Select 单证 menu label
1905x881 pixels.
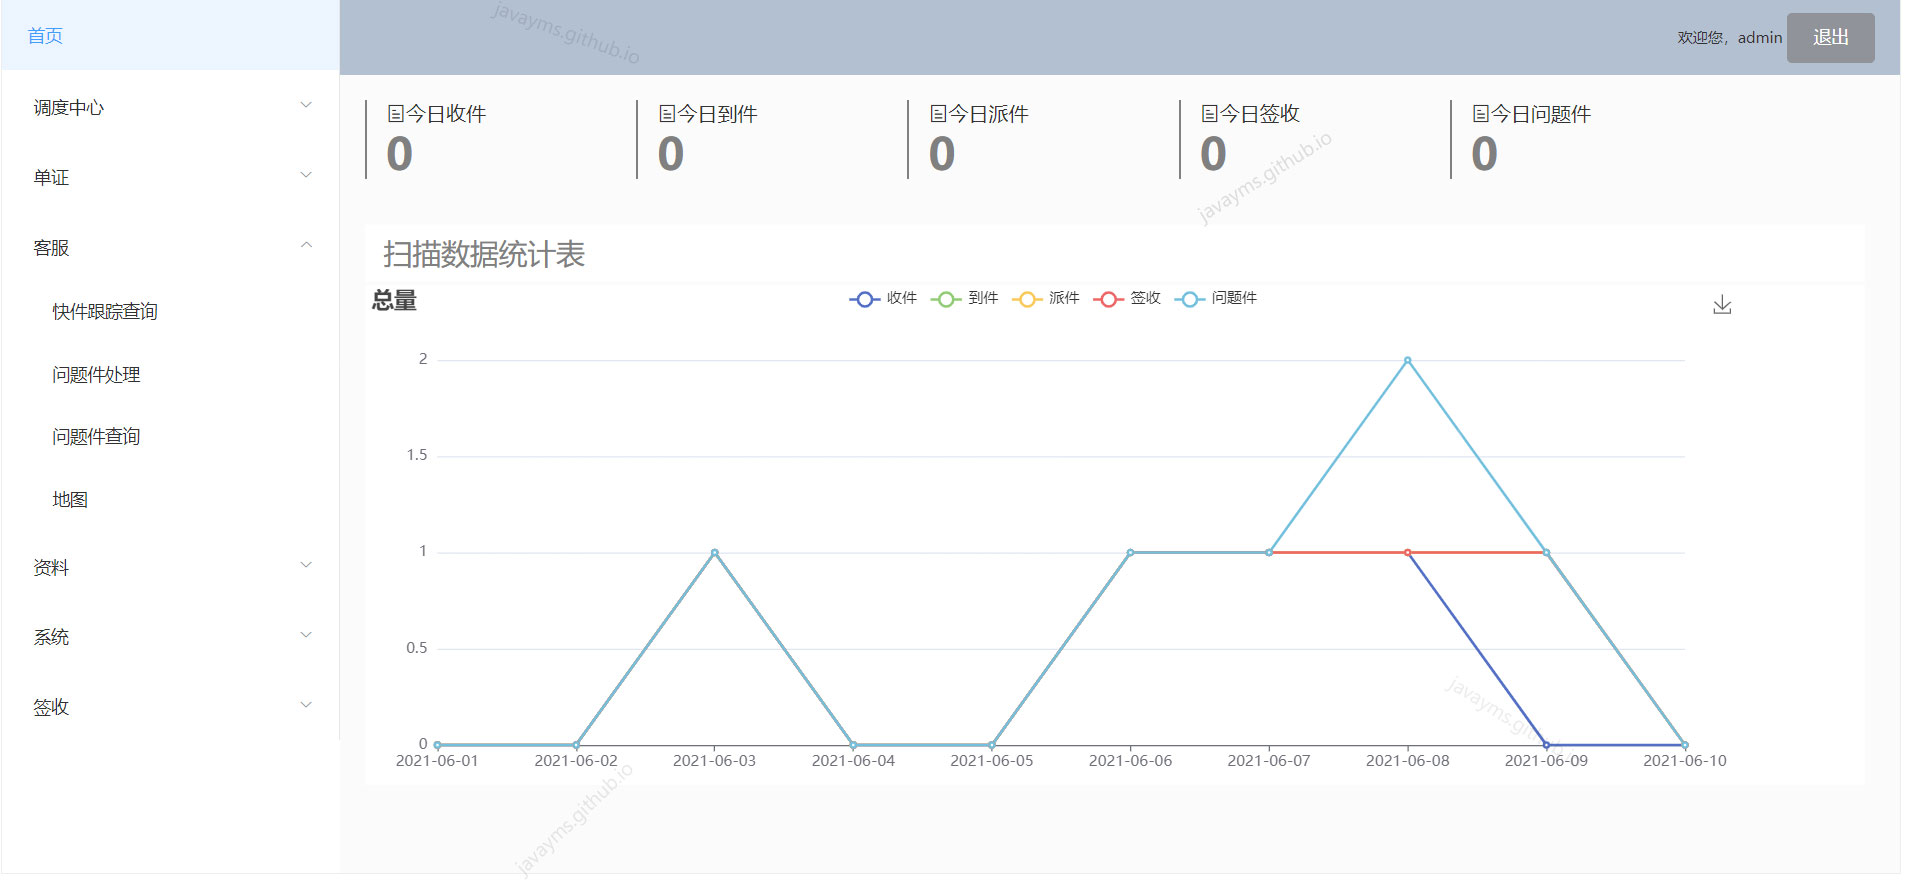[51, 177]
